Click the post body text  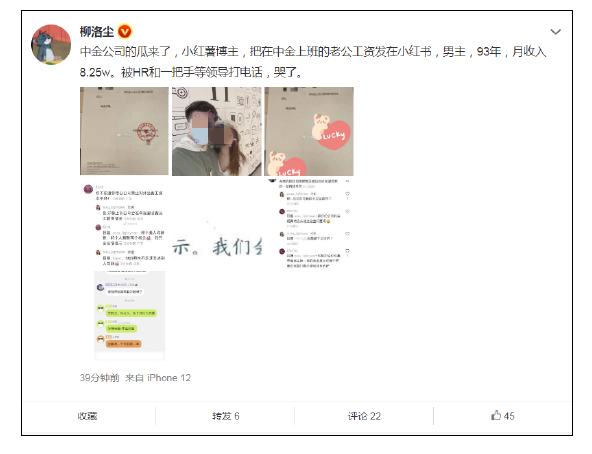click(313, 61)
